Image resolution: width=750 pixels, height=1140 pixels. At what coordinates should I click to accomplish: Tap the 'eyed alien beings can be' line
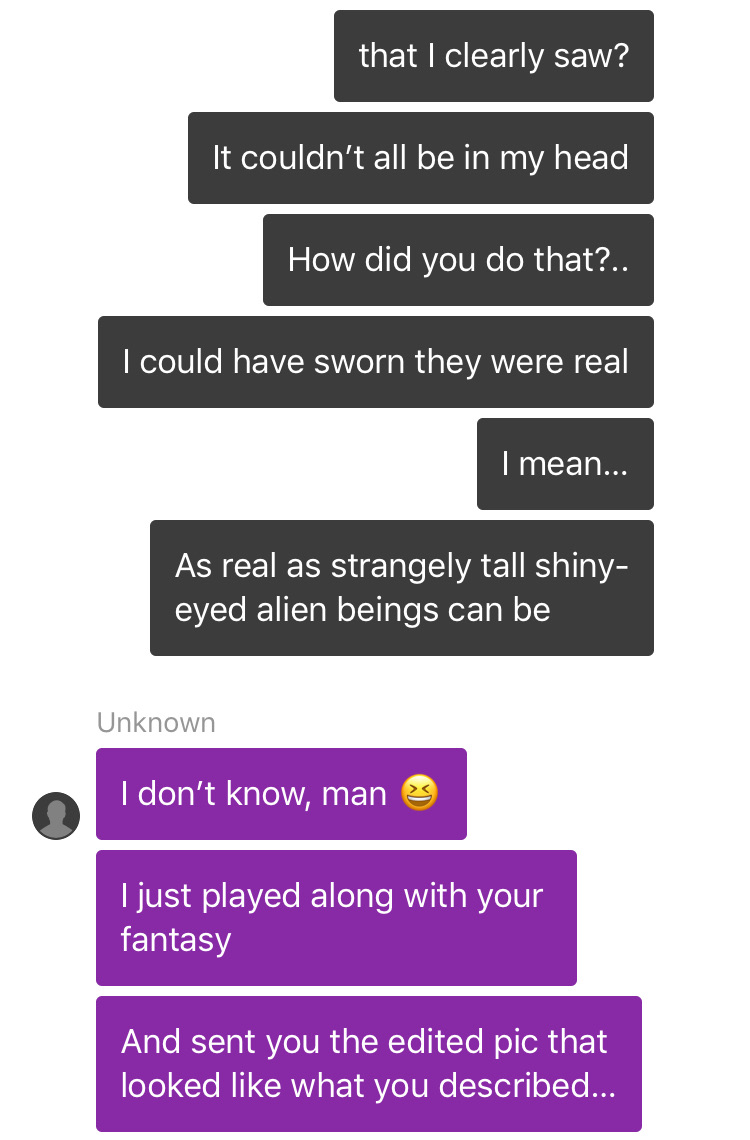tap(363, 610)
